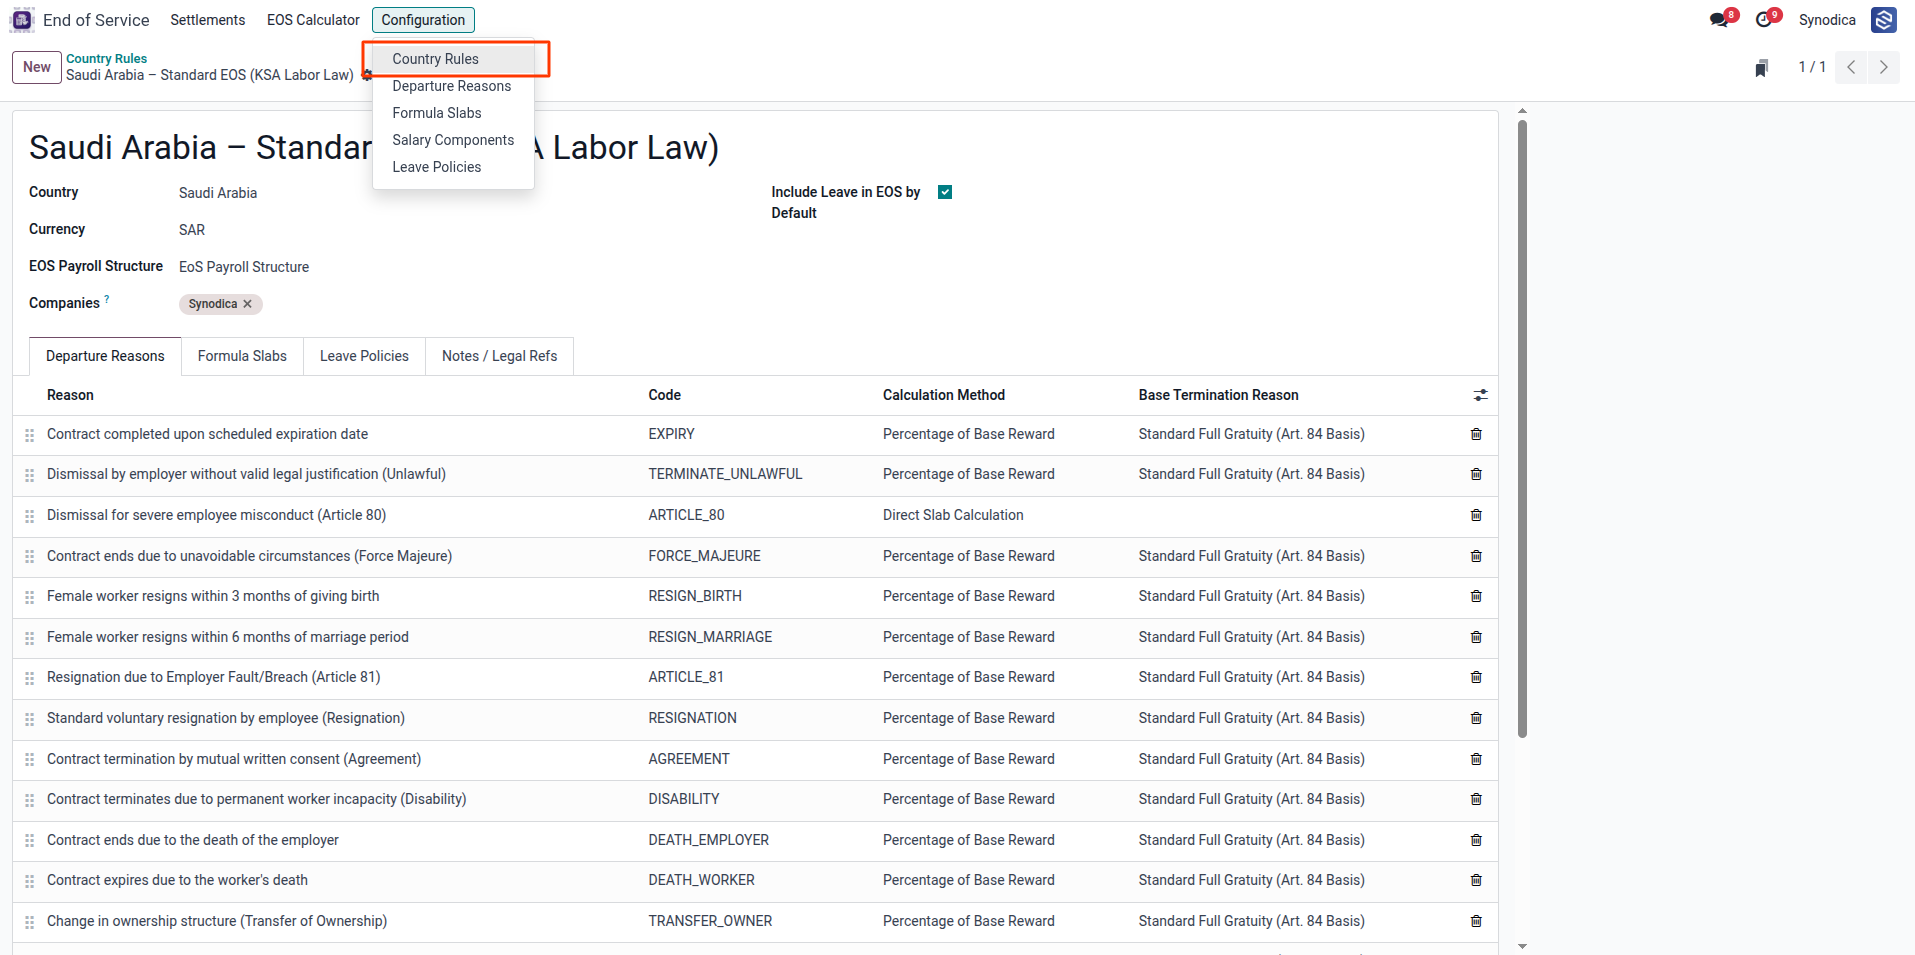Go to next record arrow
Screen dimensions: 1915x955
click(1884, 67)
